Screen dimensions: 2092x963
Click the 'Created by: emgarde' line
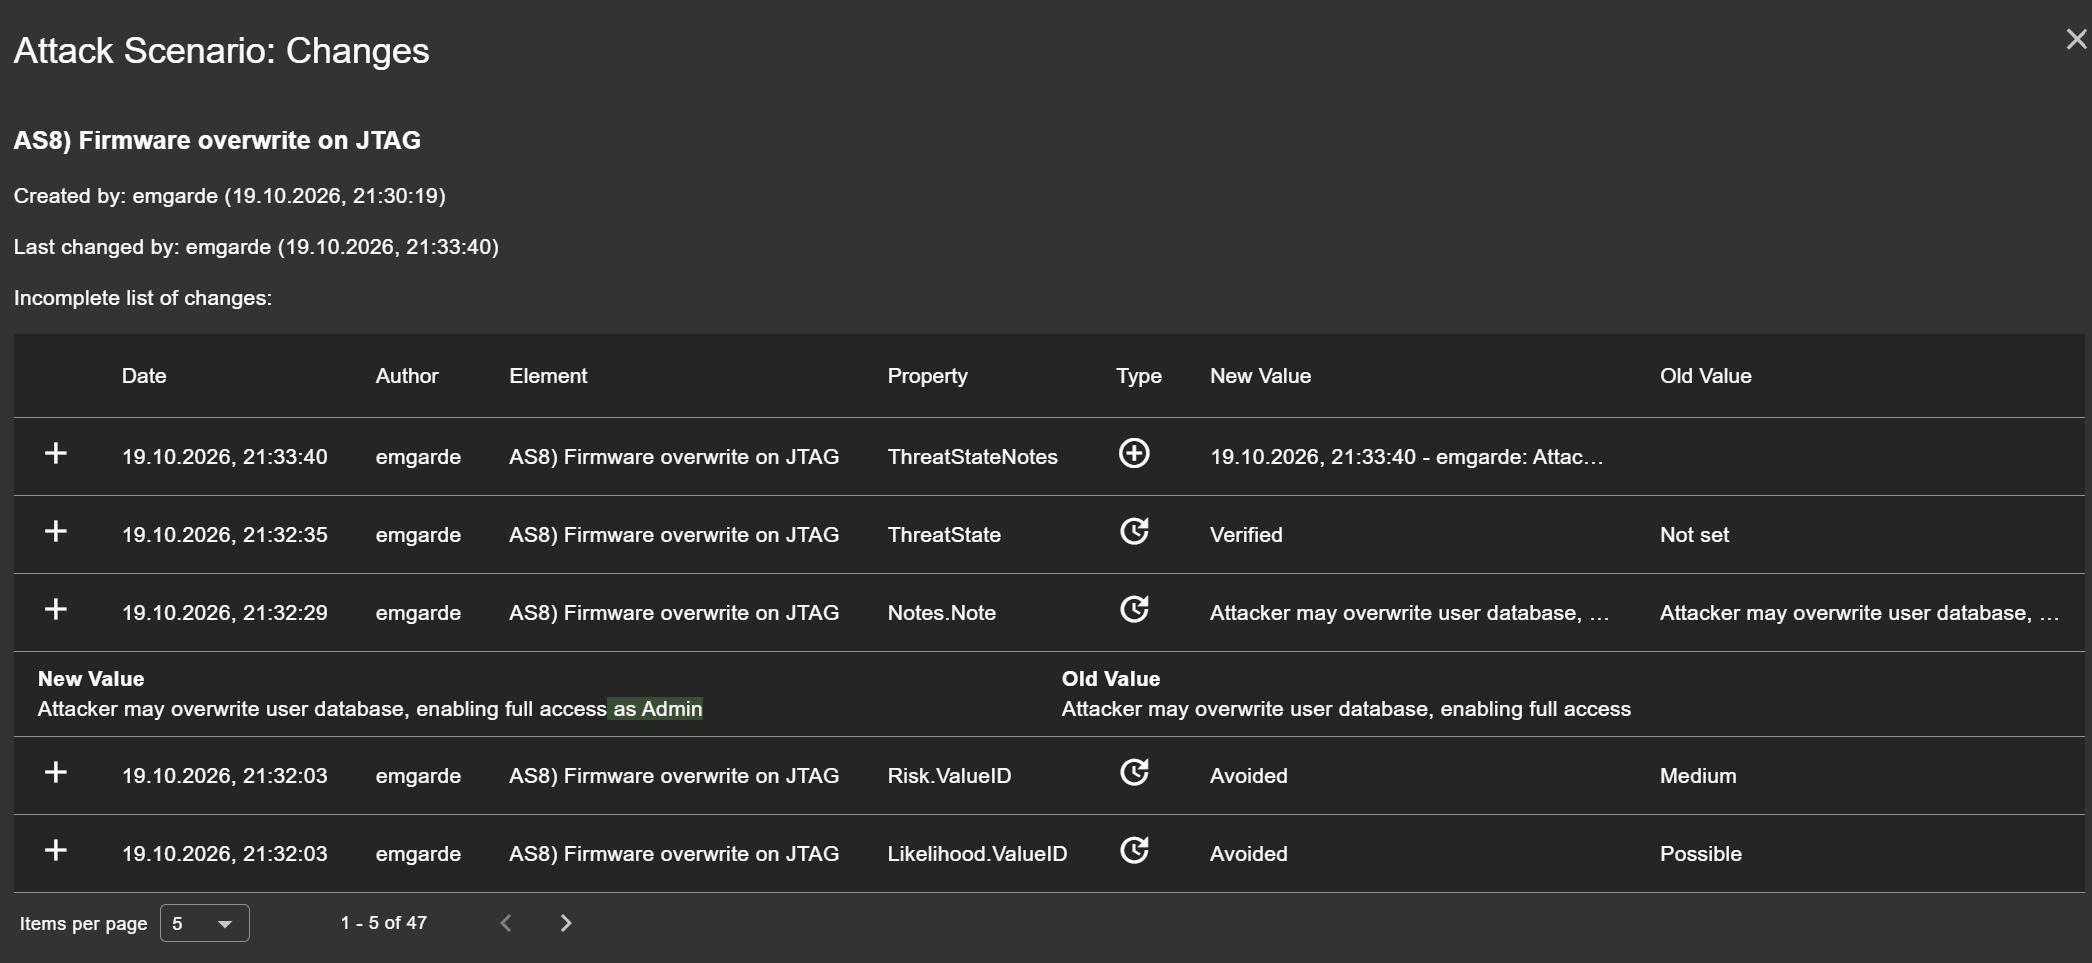pyautogui.click(x=230, y=196)
